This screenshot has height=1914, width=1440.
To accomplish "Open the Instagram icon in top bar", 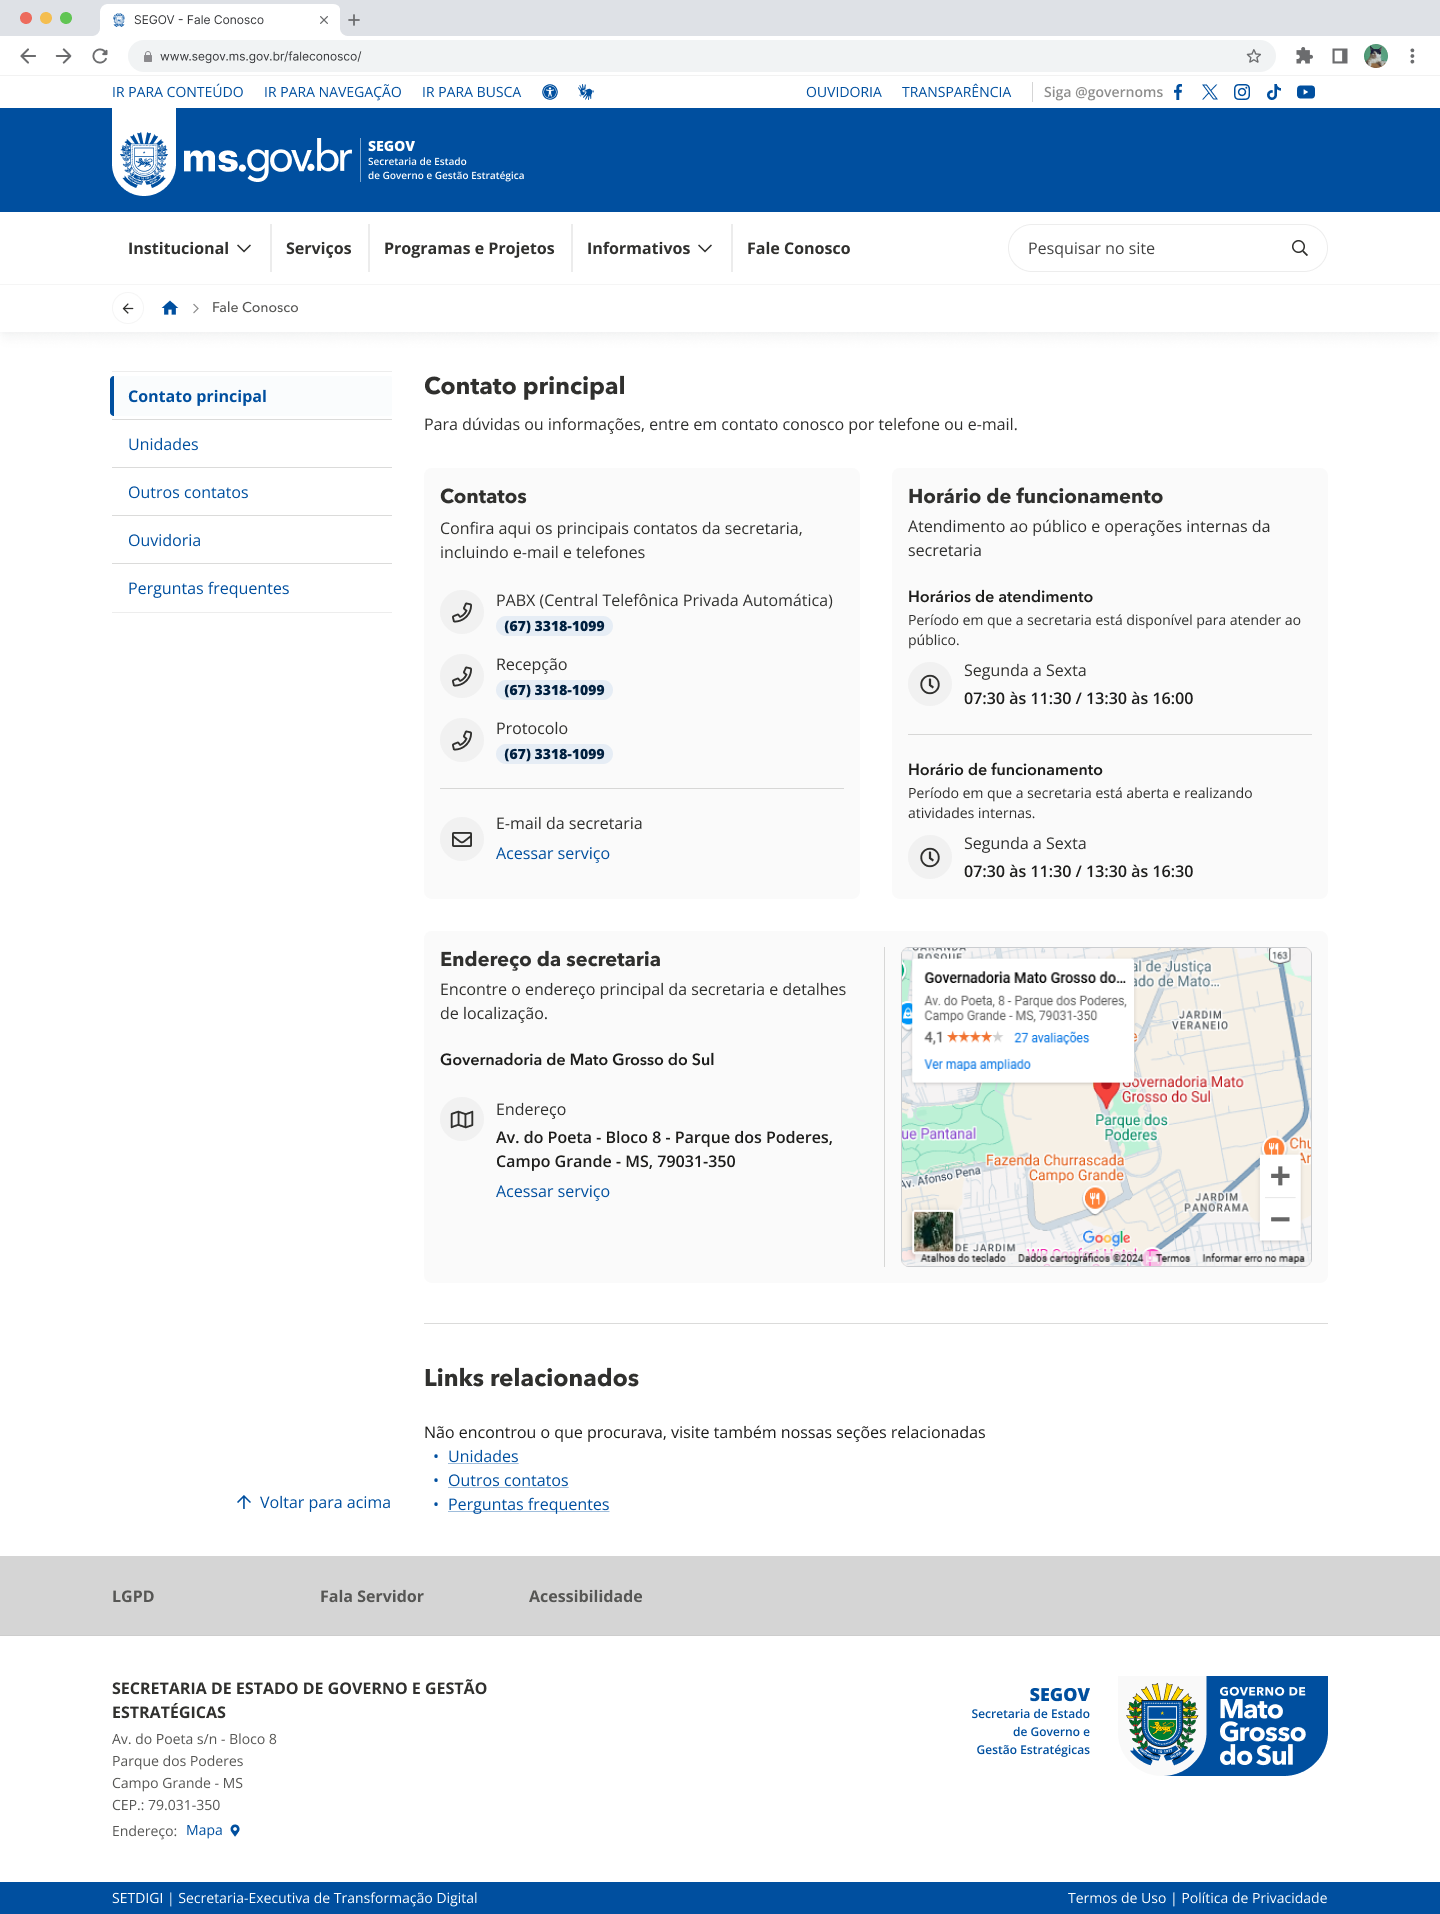I will (1241, 92).
